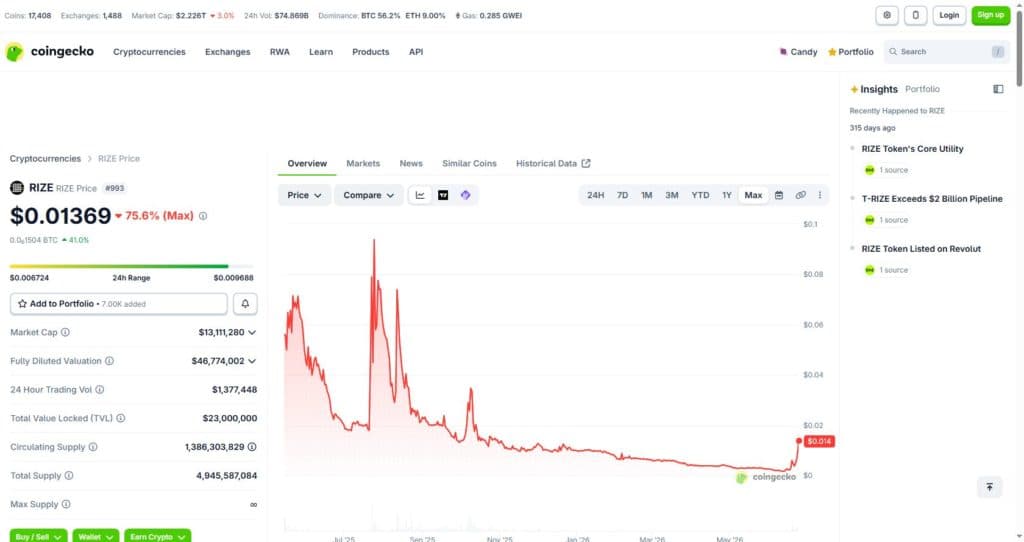Click info icon after 1,386,303,829 supply value
This screenshot has height=542, width=1024.
[x=252, y=447]
